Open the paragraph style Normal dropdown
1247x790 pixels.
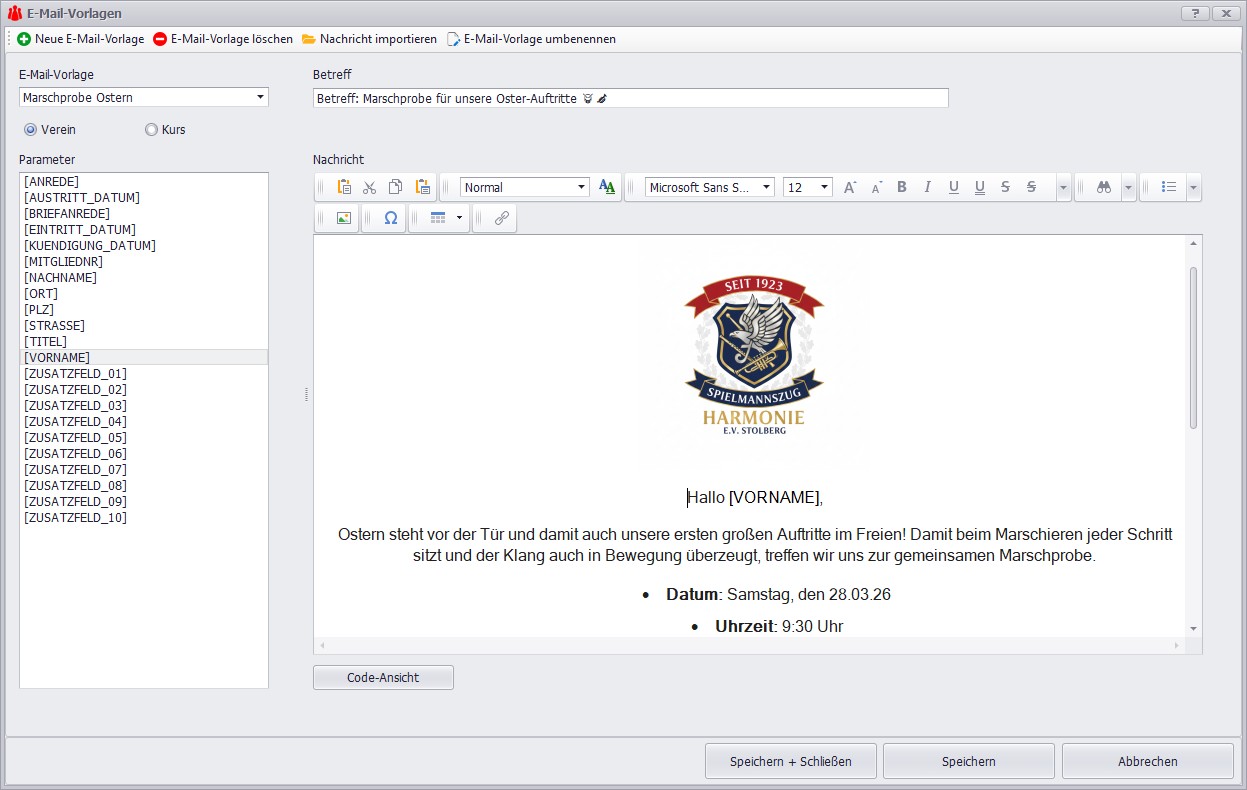(581, 187)
